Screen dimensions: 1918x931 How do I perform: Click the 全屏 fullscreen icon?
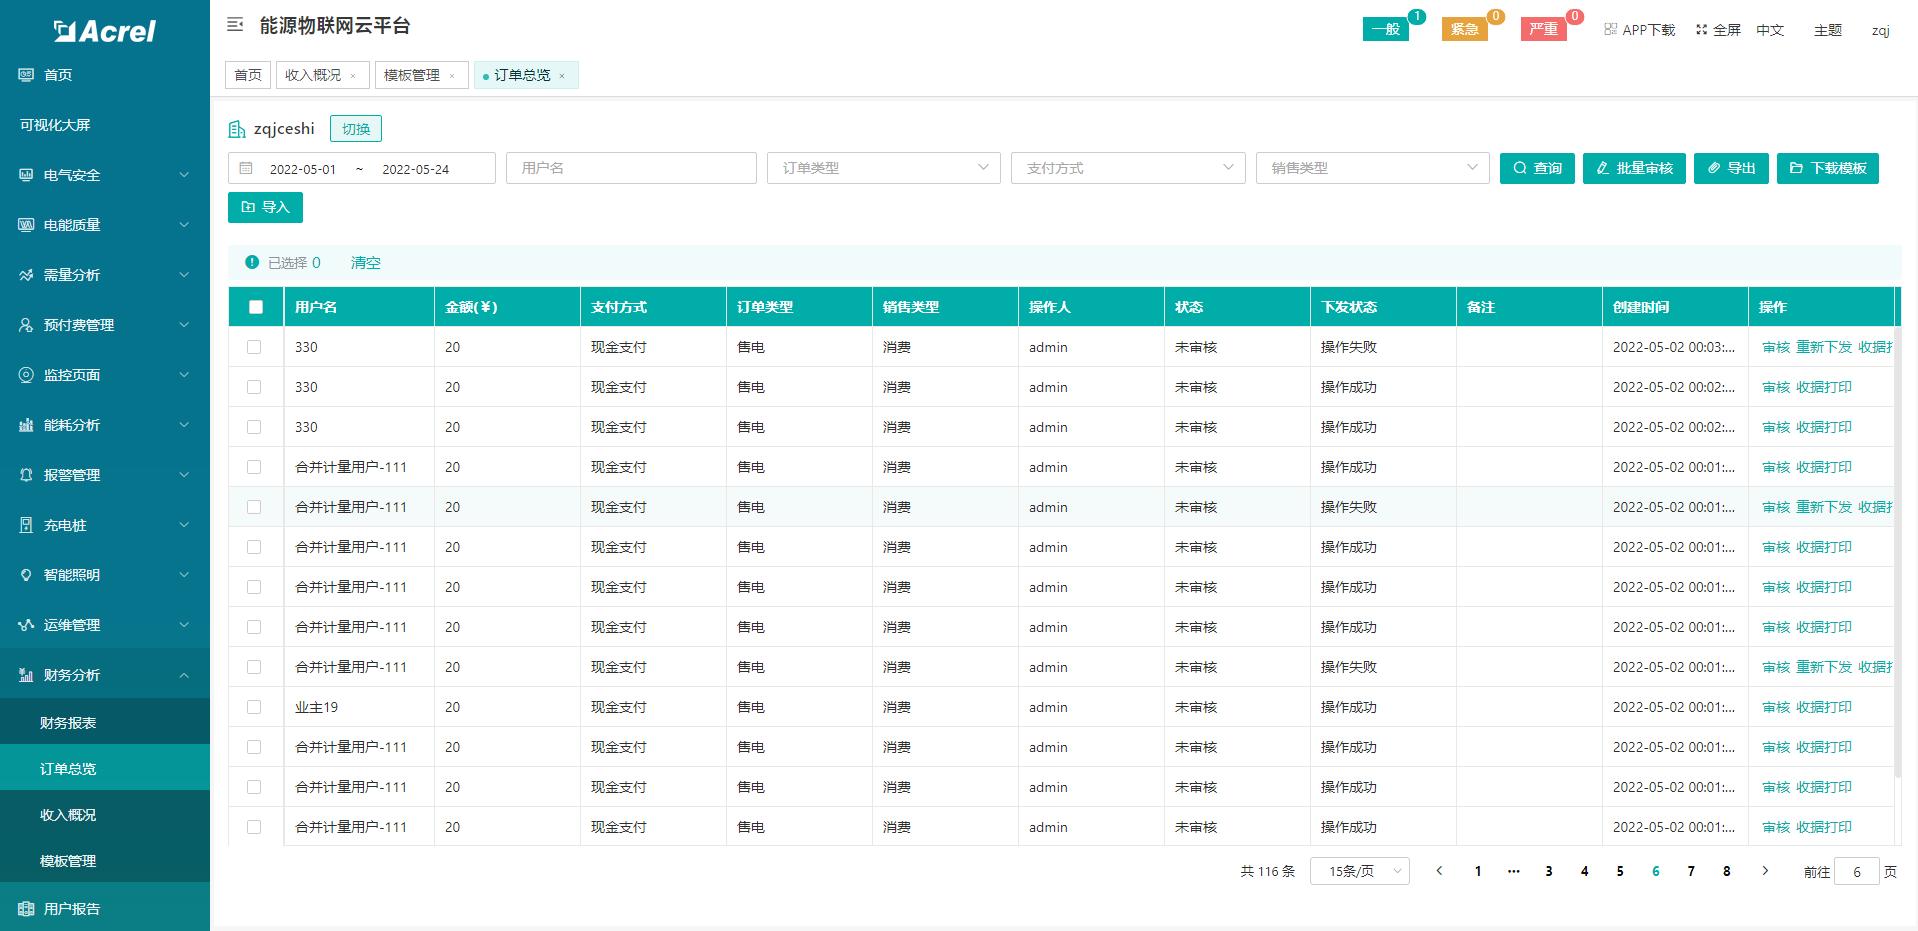pos(1701,29)
